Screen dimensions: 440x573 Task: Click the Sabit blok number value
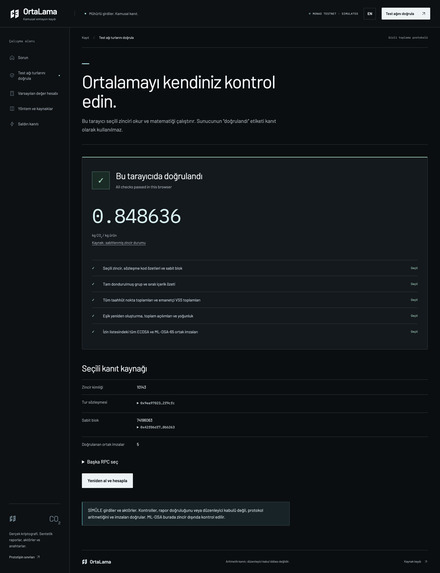point(144,420)
